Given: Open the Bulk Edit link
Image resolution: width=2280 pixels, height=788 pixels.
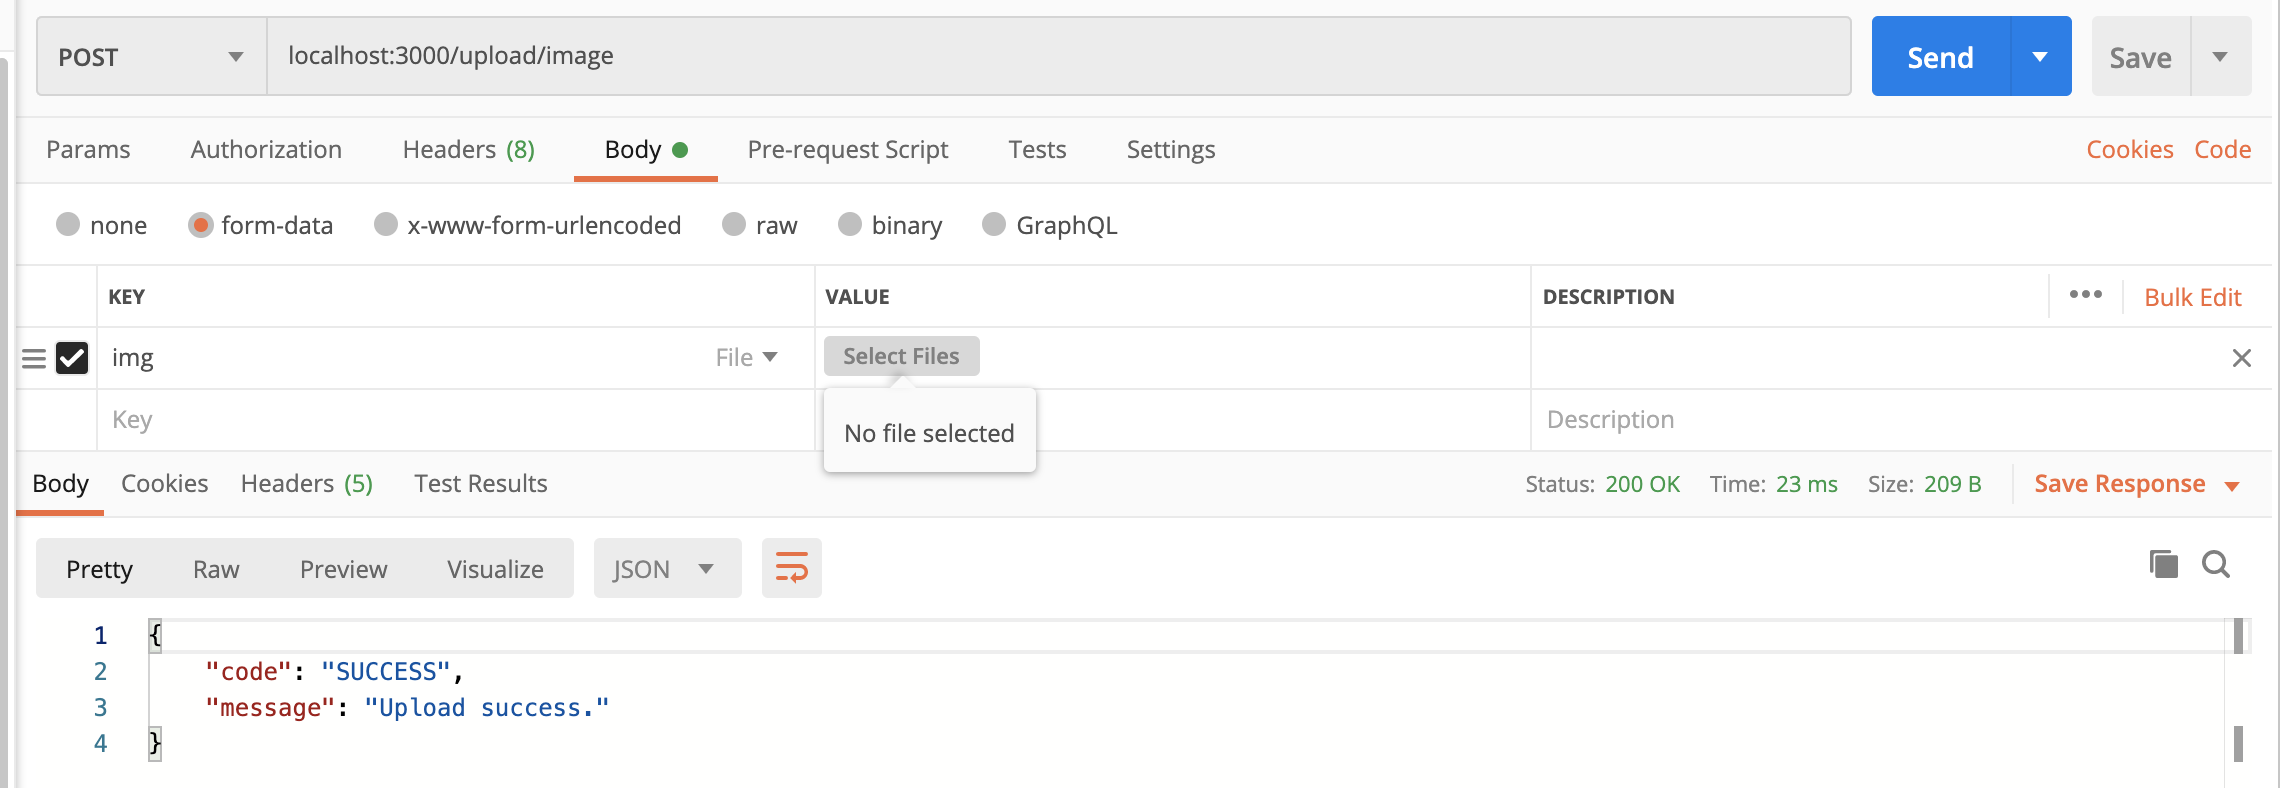Looking at the screenshot, I should click(2192, 297).
